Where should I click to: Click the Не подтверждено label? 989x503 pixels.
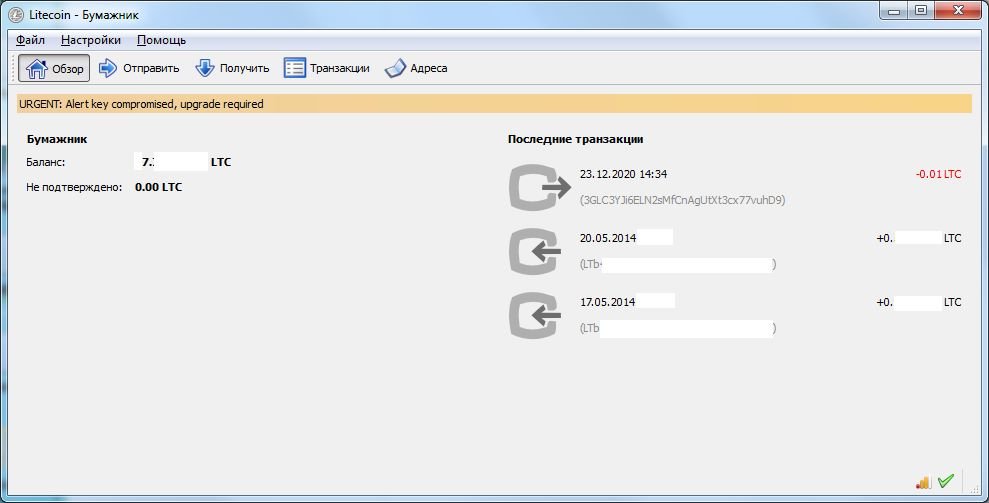pyautogui.click(x=74, y=187)
